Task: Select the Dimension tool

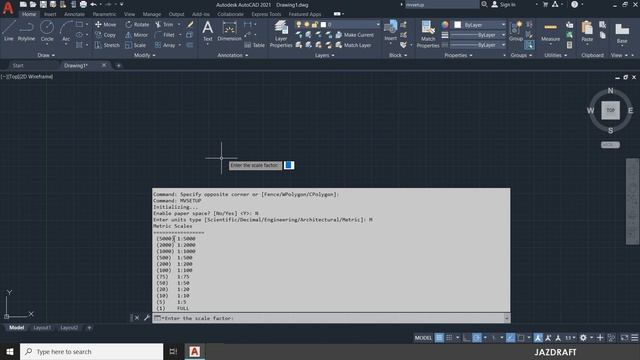Action: click(229, 31)
